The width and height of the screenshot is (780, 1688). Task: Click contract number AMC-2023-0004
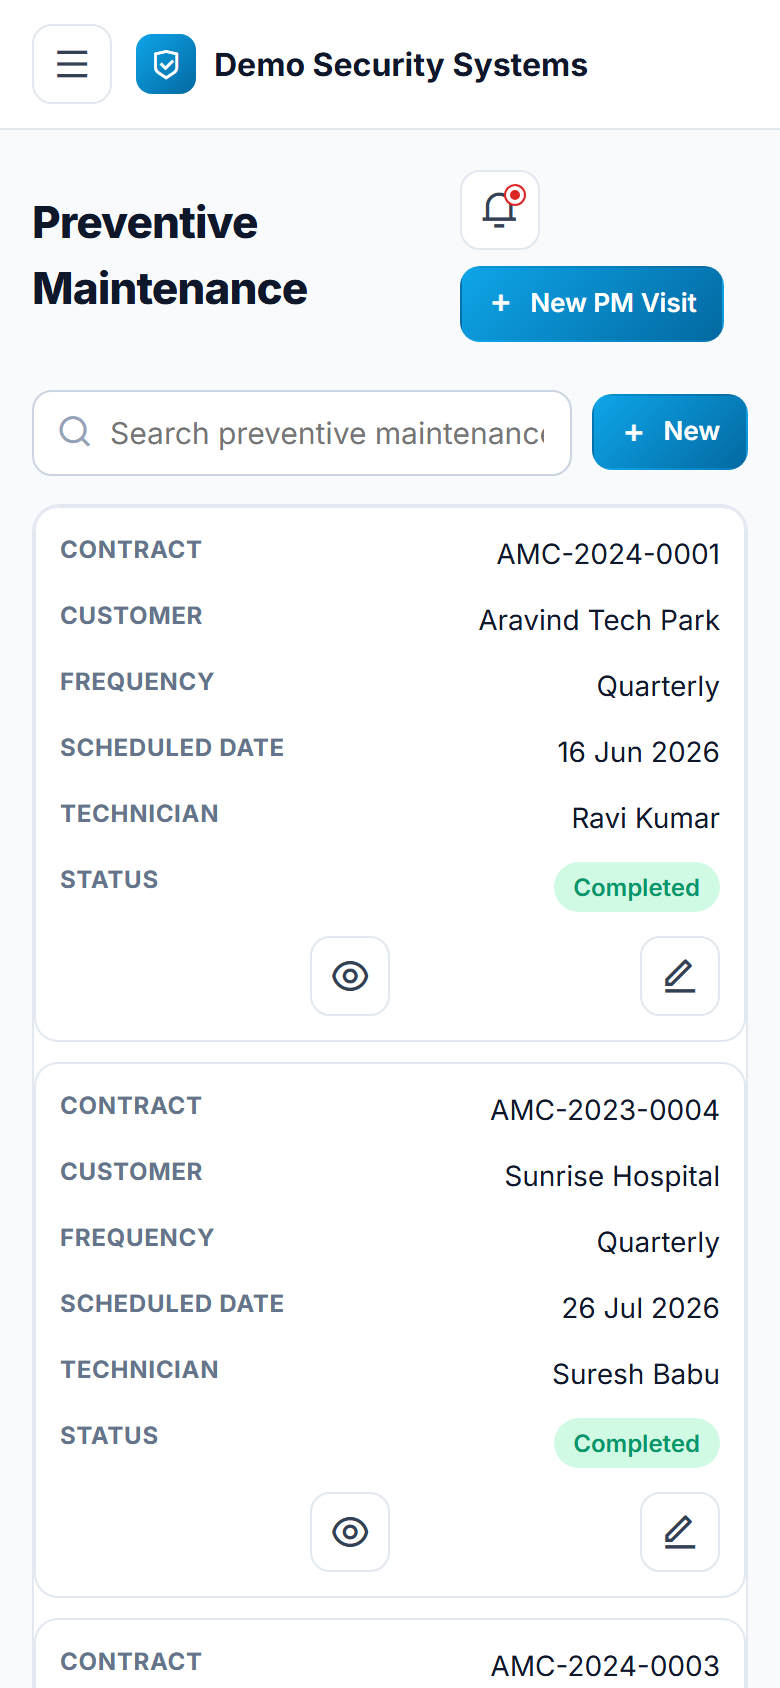pos(605,1110)
